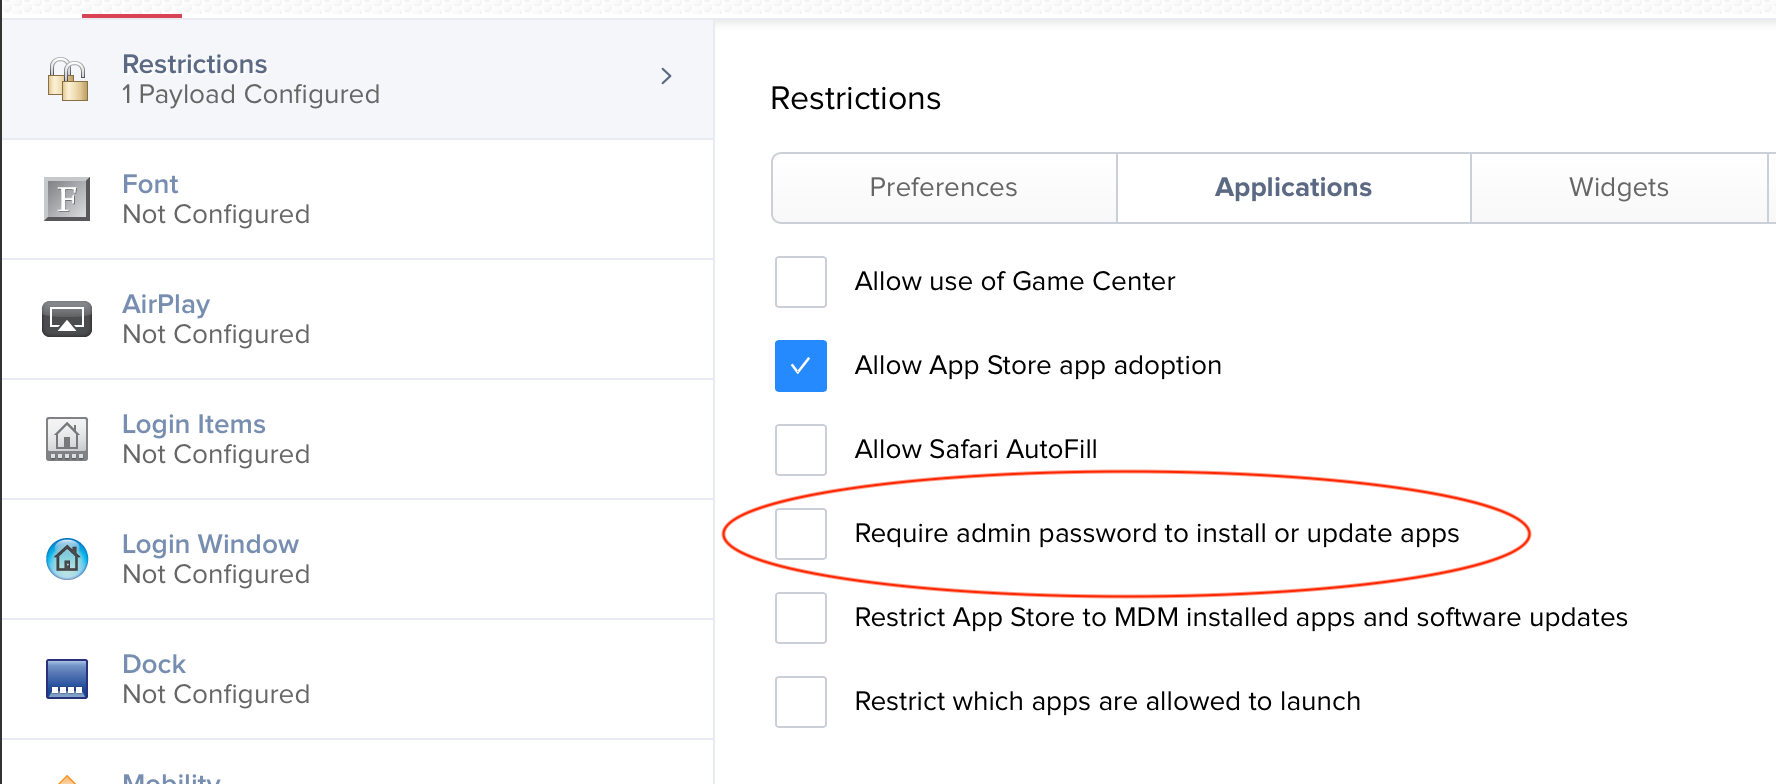Click the Restrictions padlock icon
The height and width of the screenshot is (784, 1776).
[68, 79]
